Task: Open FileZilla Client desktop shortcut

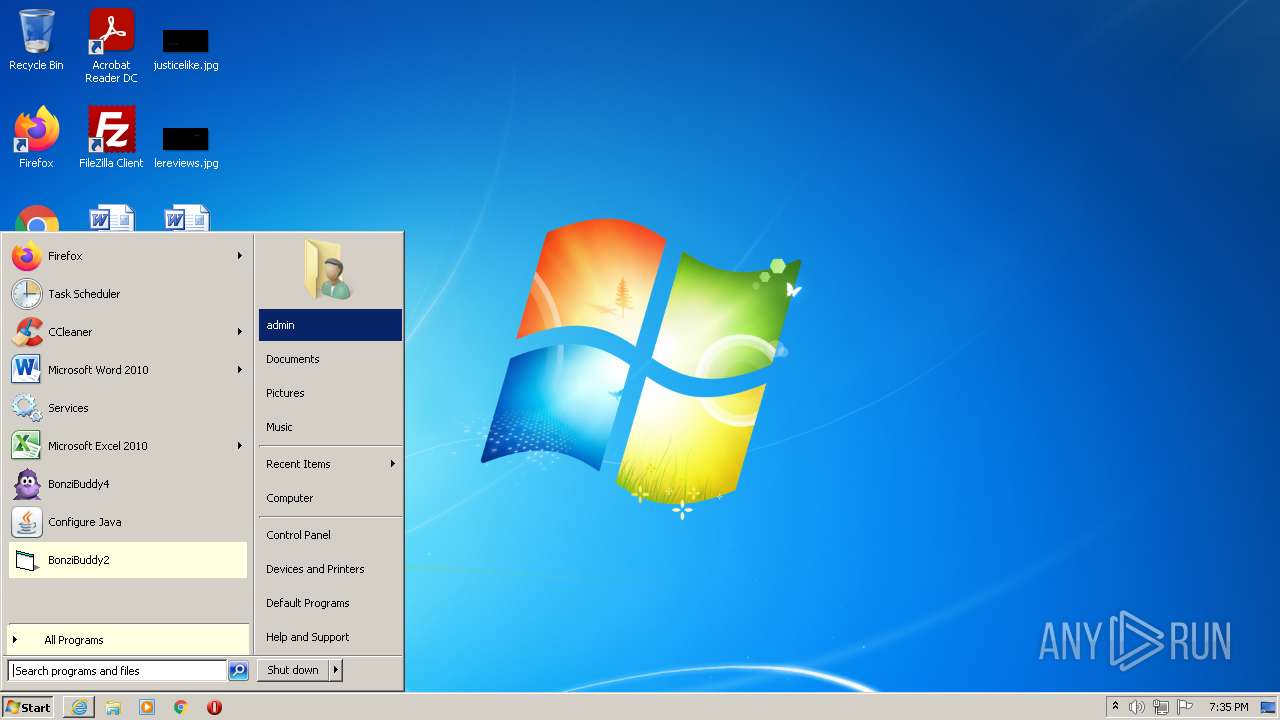Action: tap(111, 138)
